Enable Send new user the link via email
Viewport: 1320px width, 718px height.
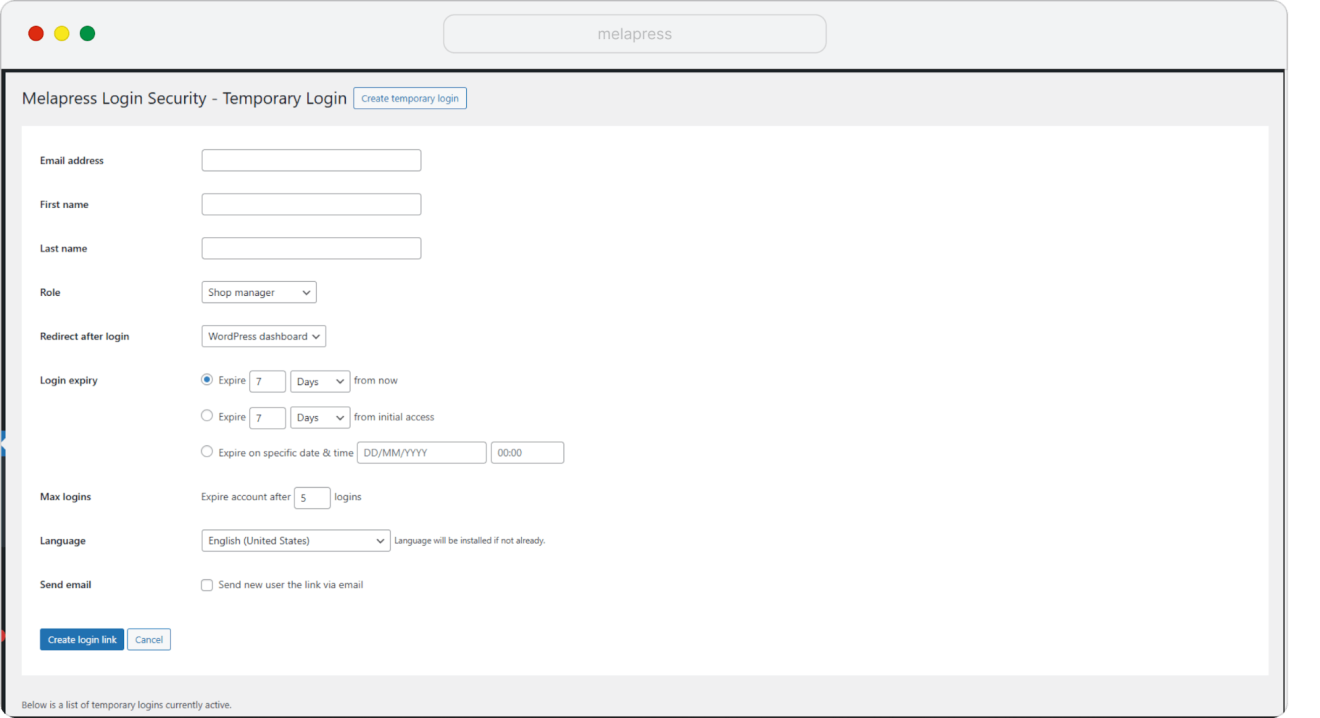(x=207, y=585)
